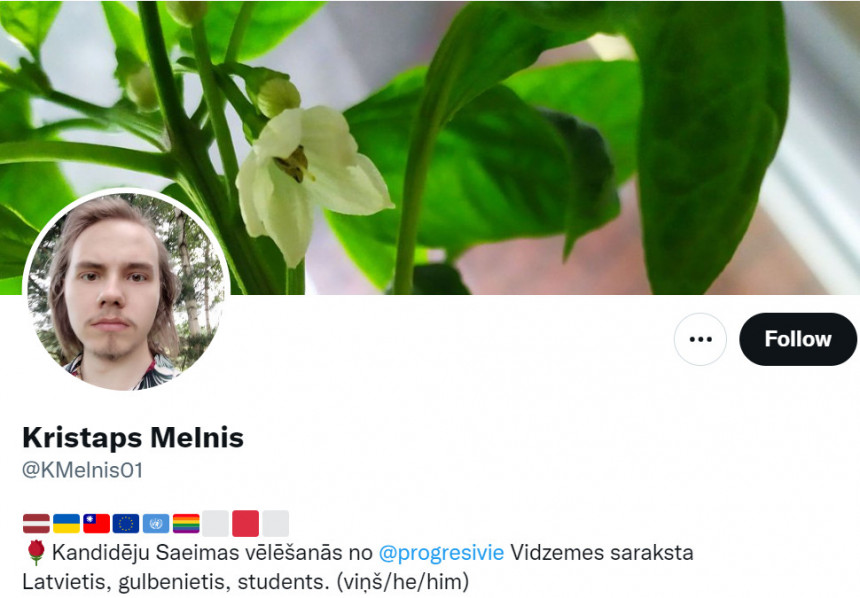Click the Vidzemes saraksta bio text
The image size is (860, 598).
(602, 552)
